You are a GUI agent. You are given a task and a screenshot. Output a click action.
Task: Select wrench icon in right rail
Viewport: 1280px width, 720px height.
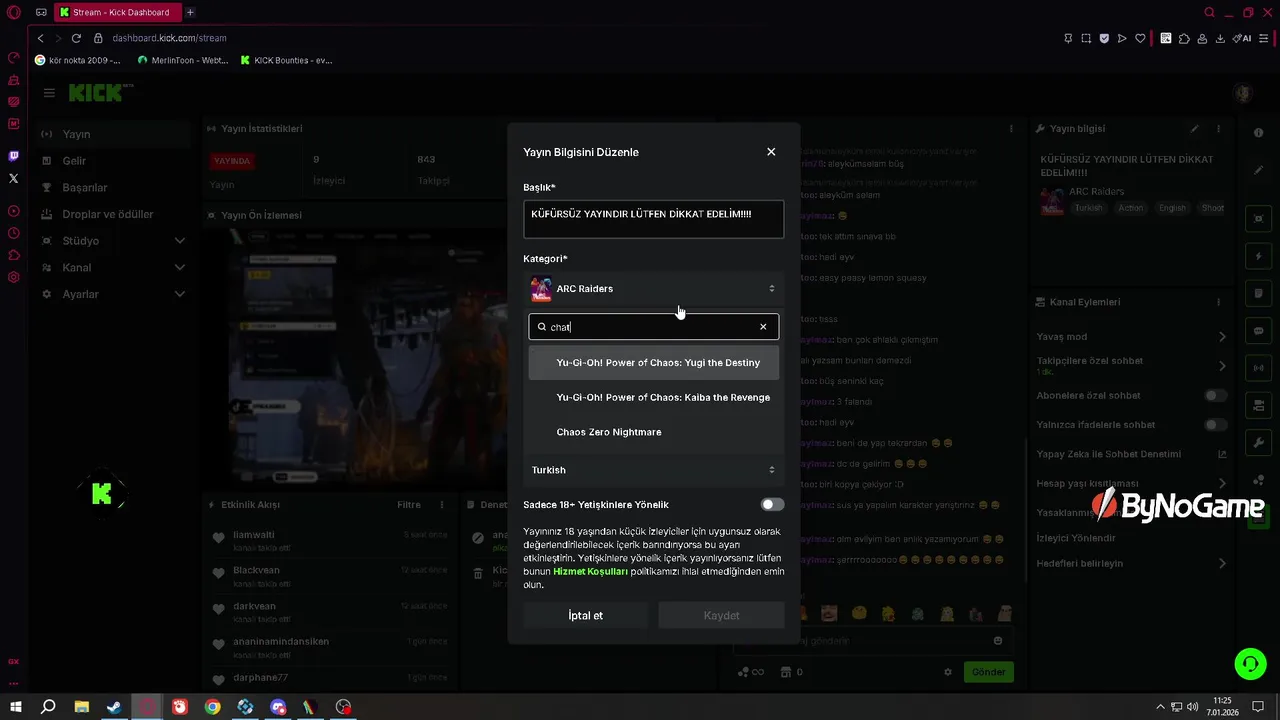[x=1259, y=442]
